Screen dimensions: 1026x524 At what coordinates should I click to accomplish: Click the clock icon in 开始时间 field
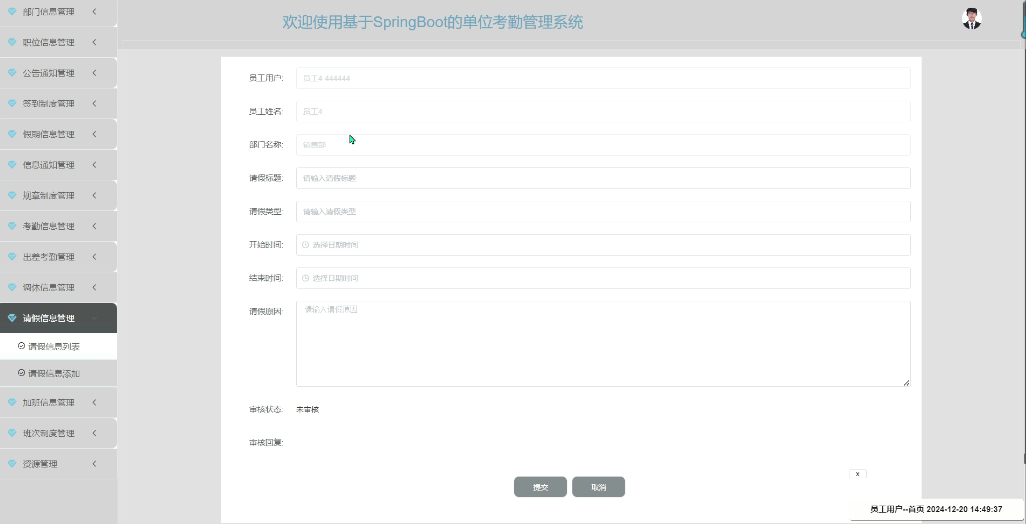(x=306, y=245)
